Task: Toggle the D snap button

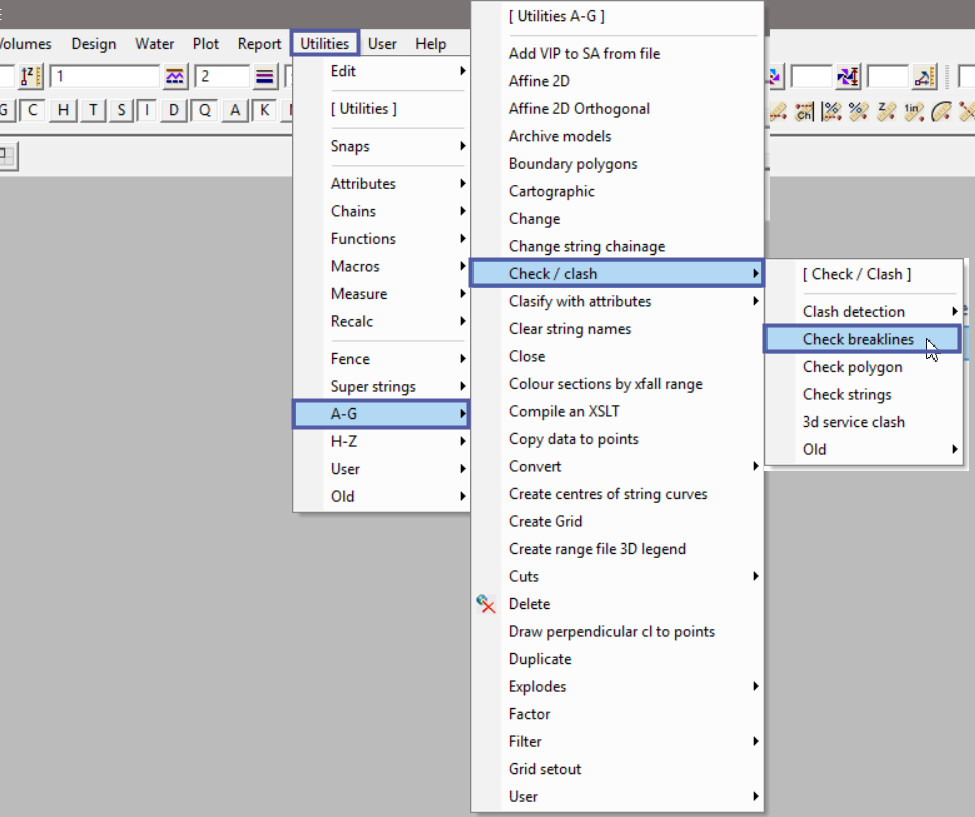Action: (173, 111)
